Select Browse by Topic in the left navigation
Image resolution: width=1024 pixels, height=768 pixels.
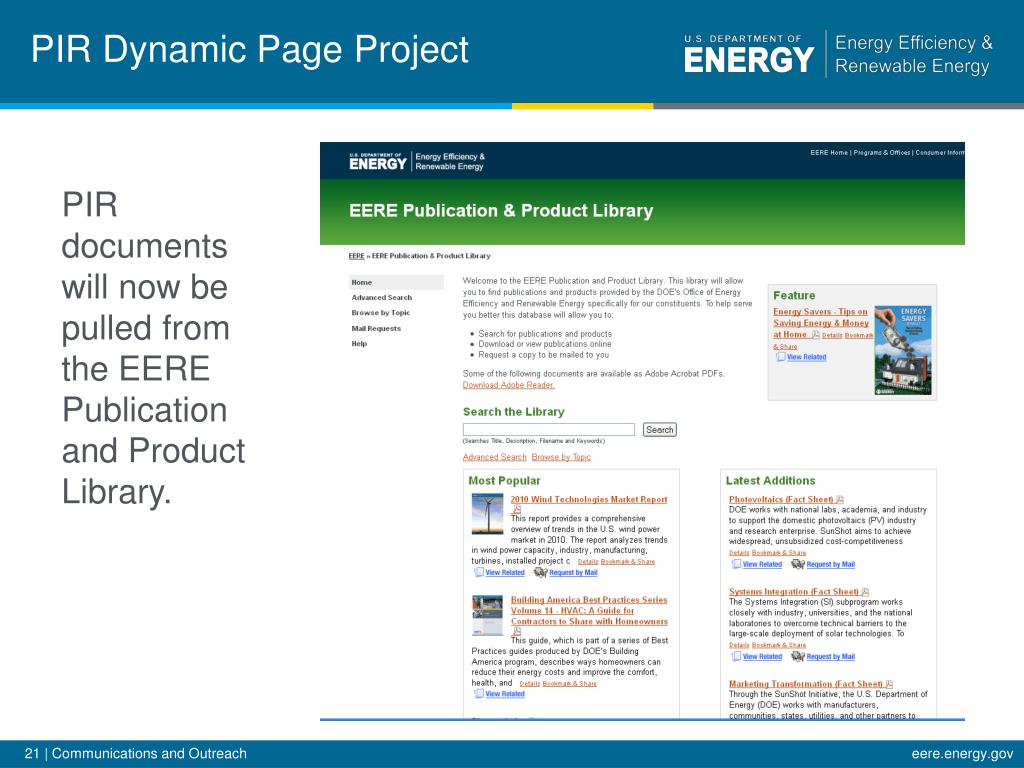pyautogui.click(x=380, y=313)
